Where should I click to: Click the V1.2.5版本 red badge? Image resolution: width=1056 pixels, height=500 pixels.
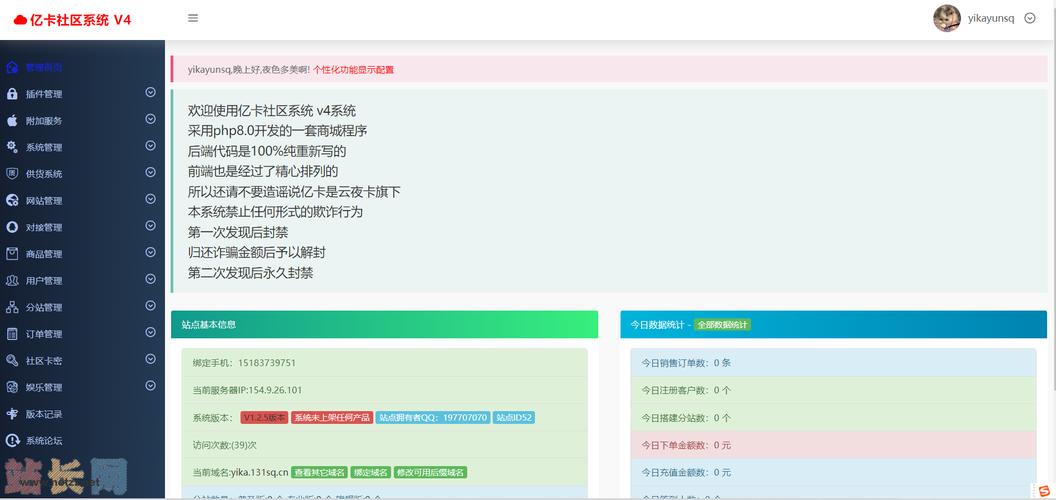(x=264, y=418)
